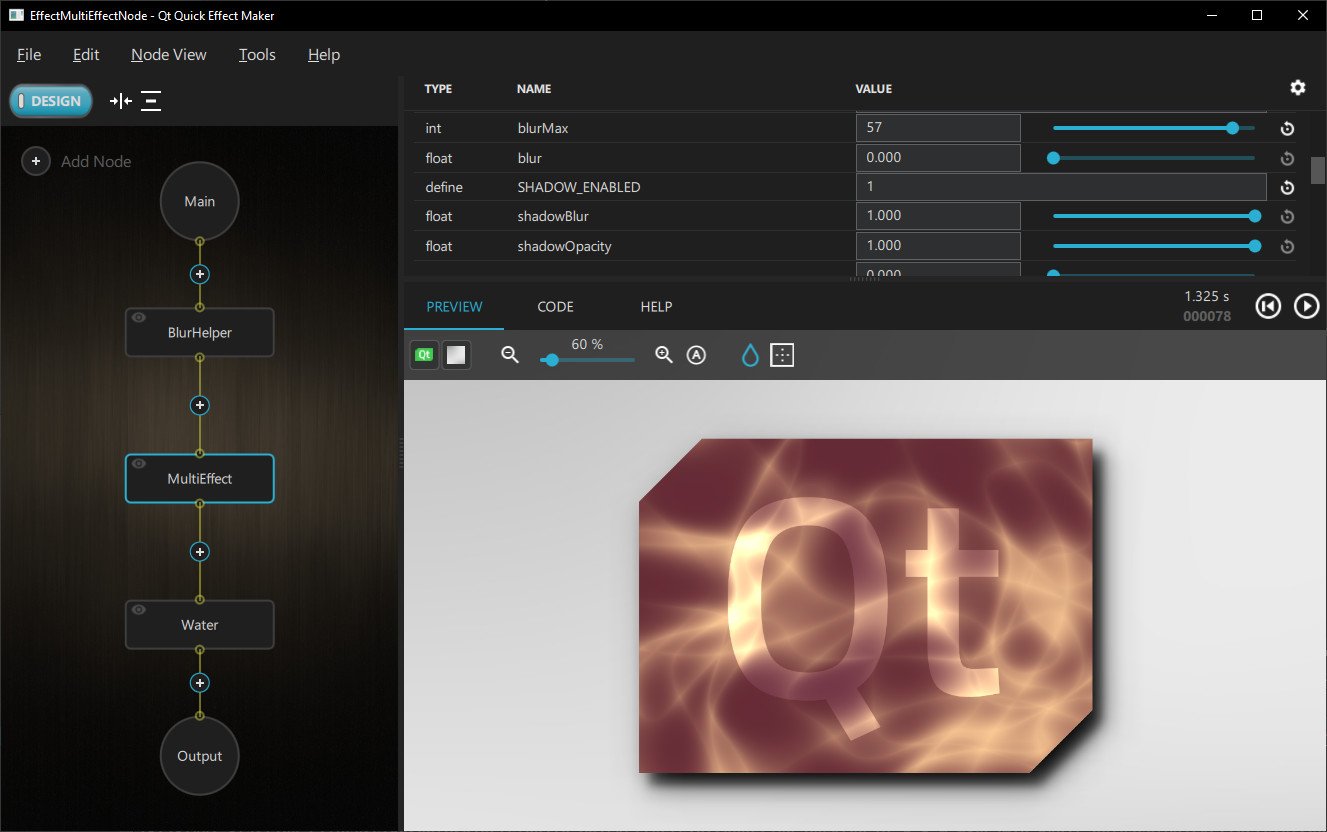Click the zoom in magnifier icon
Viewport: 1327px width, 832px height.
click(x=664, y=354)
